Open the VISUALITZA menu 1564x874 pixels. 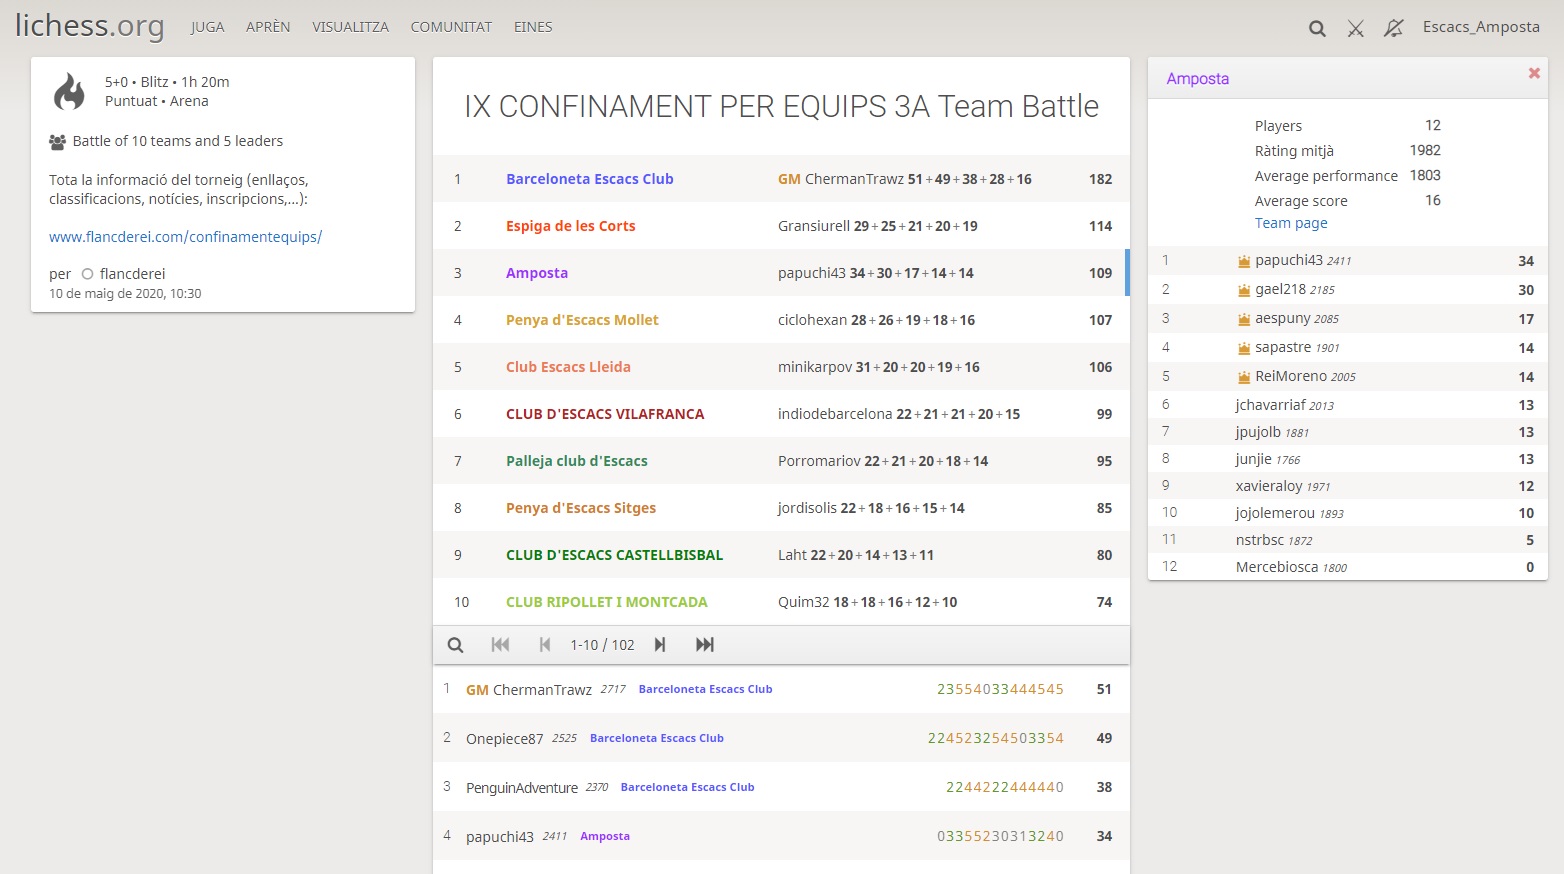[350, 27]
